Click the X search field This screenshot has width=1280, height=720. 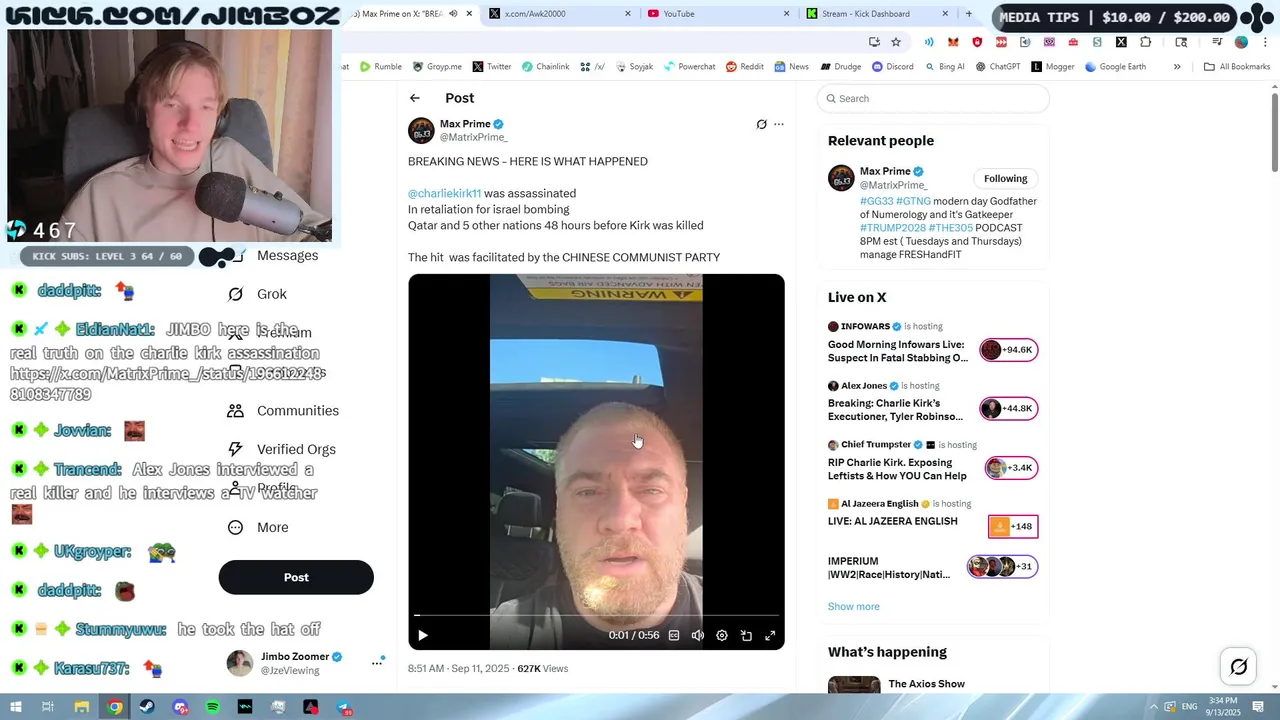point(933,98)
